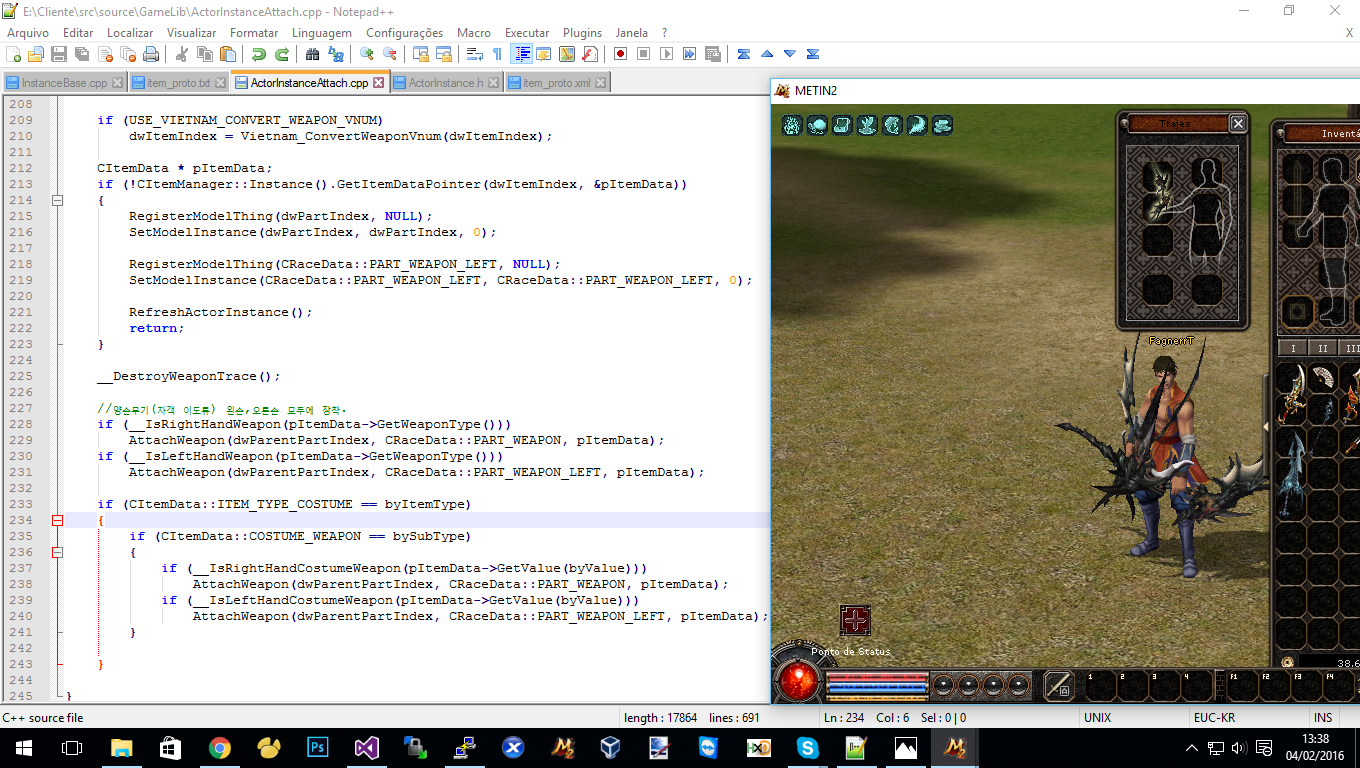1360x768 pixels.
Task: Click the fan item in the inventory
Action: (1323, 378)
